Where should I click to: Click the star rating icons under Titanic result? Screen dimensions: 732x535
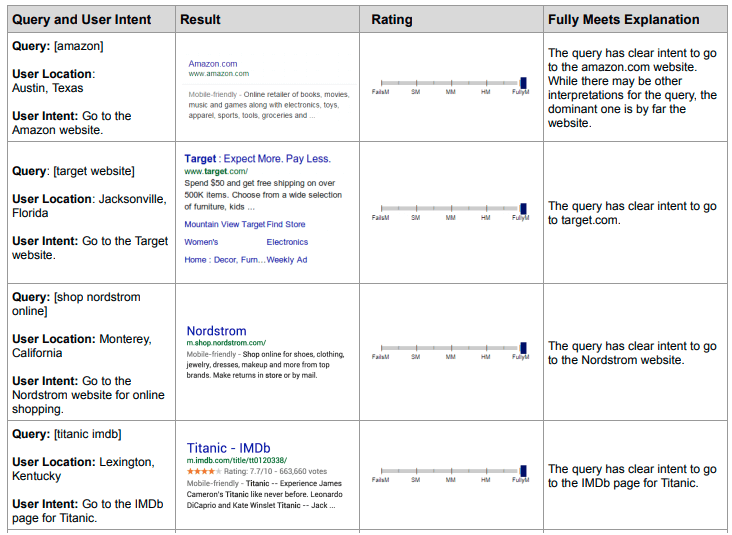pos(204,471)
